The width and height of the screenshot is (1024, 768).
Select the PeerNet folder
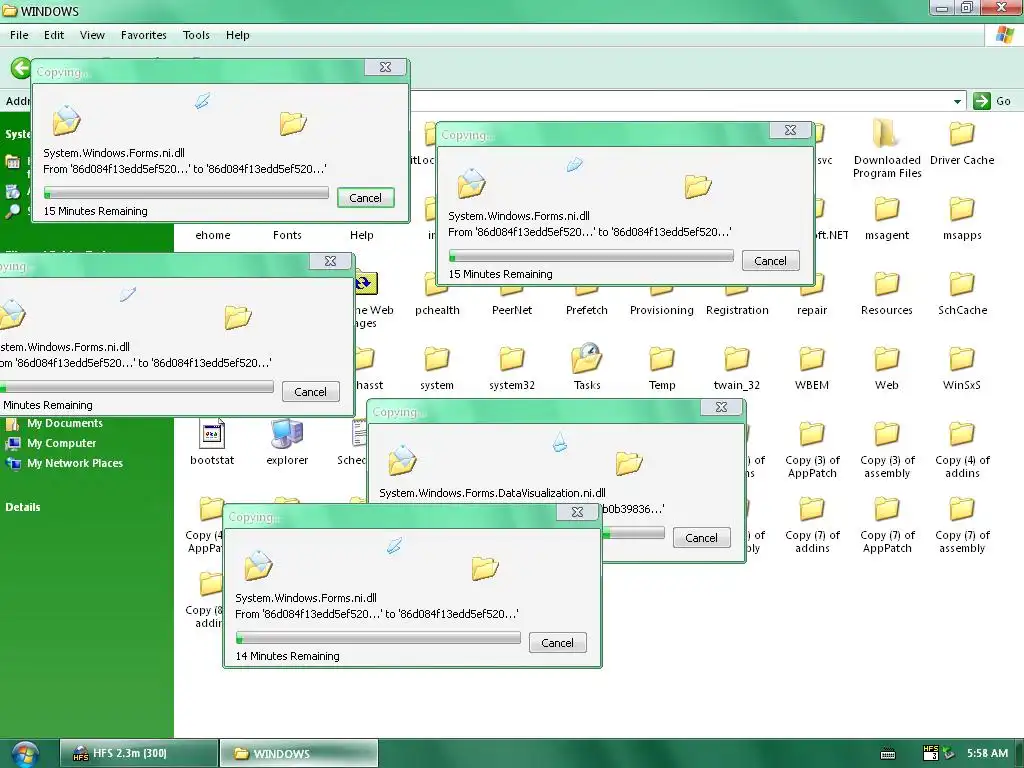pyautogui.click(x=512, y=310)
